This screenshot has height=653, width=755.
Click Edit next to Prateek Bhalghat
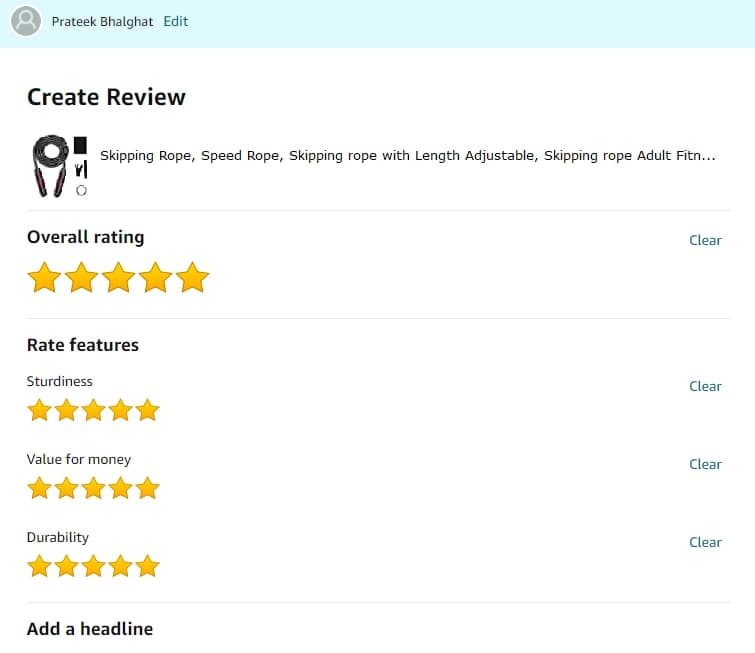pos(176,21)
